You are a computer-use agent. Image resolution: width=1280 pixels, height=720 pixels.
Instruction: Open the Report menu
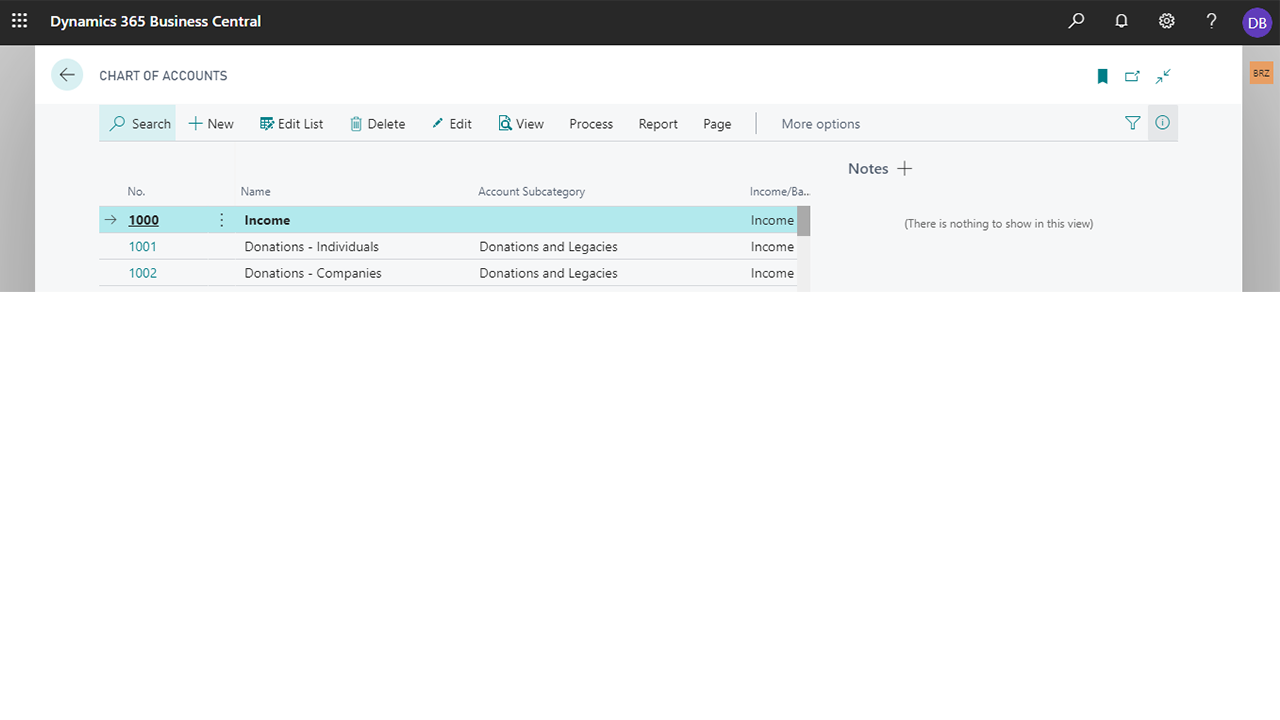pyautogui.click(x=658, y=124)
